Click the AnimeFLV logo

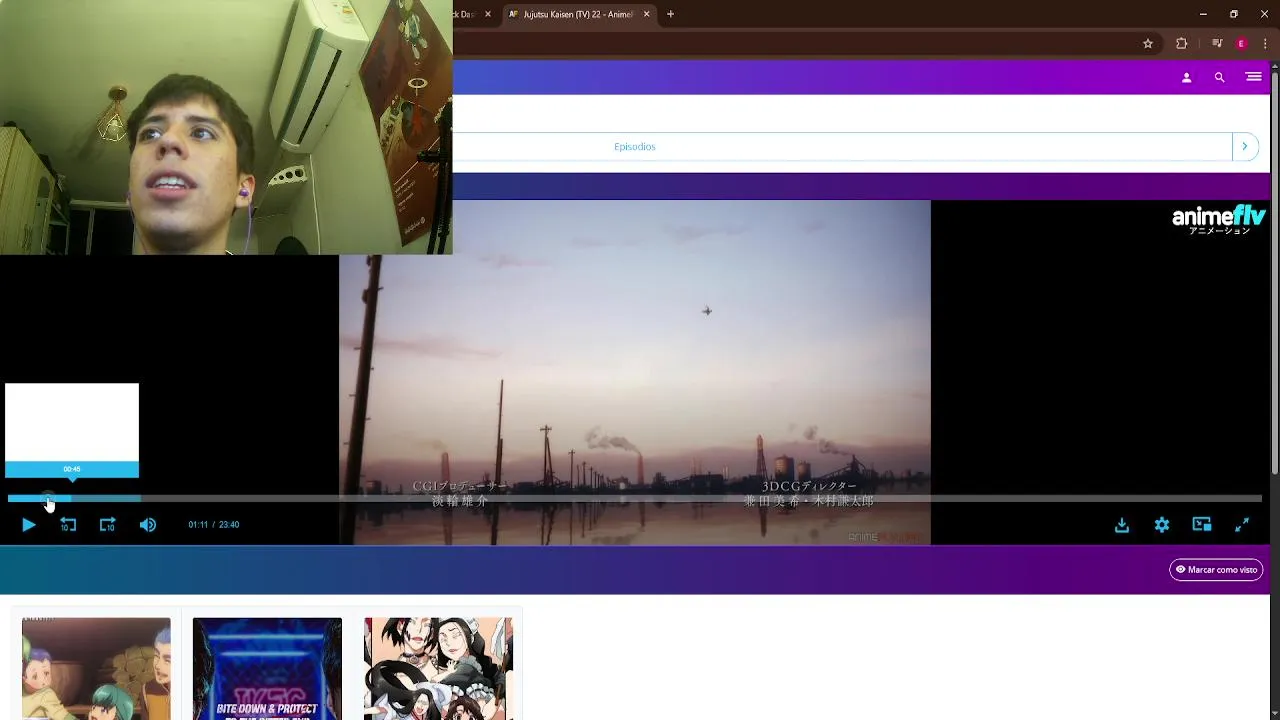1219,220
